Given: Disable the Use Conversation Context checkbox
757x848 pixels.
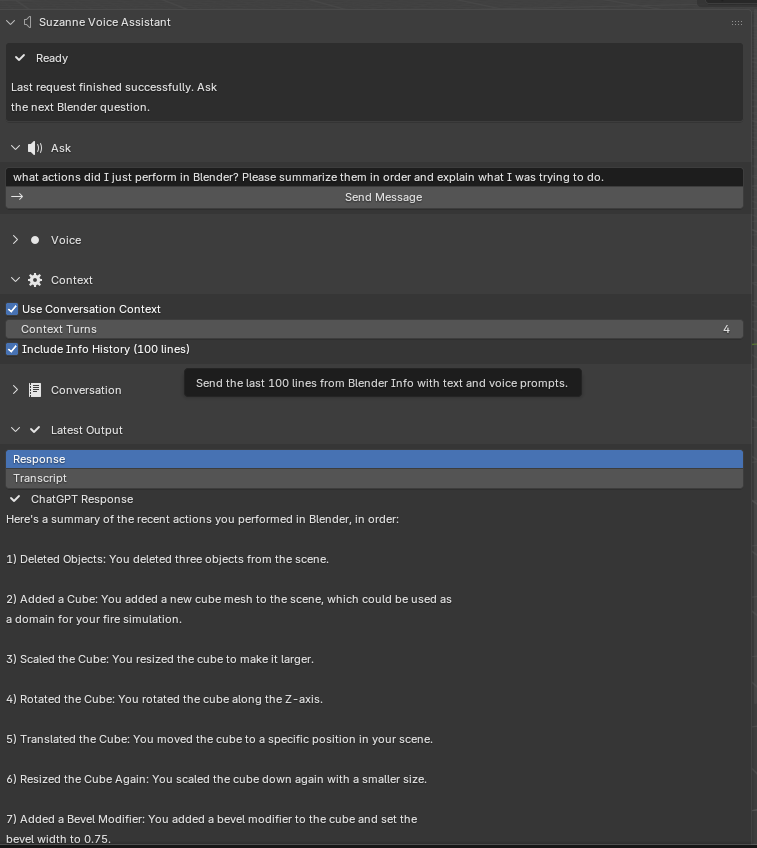Looking at the screenshot, I should tap(13, 309).
